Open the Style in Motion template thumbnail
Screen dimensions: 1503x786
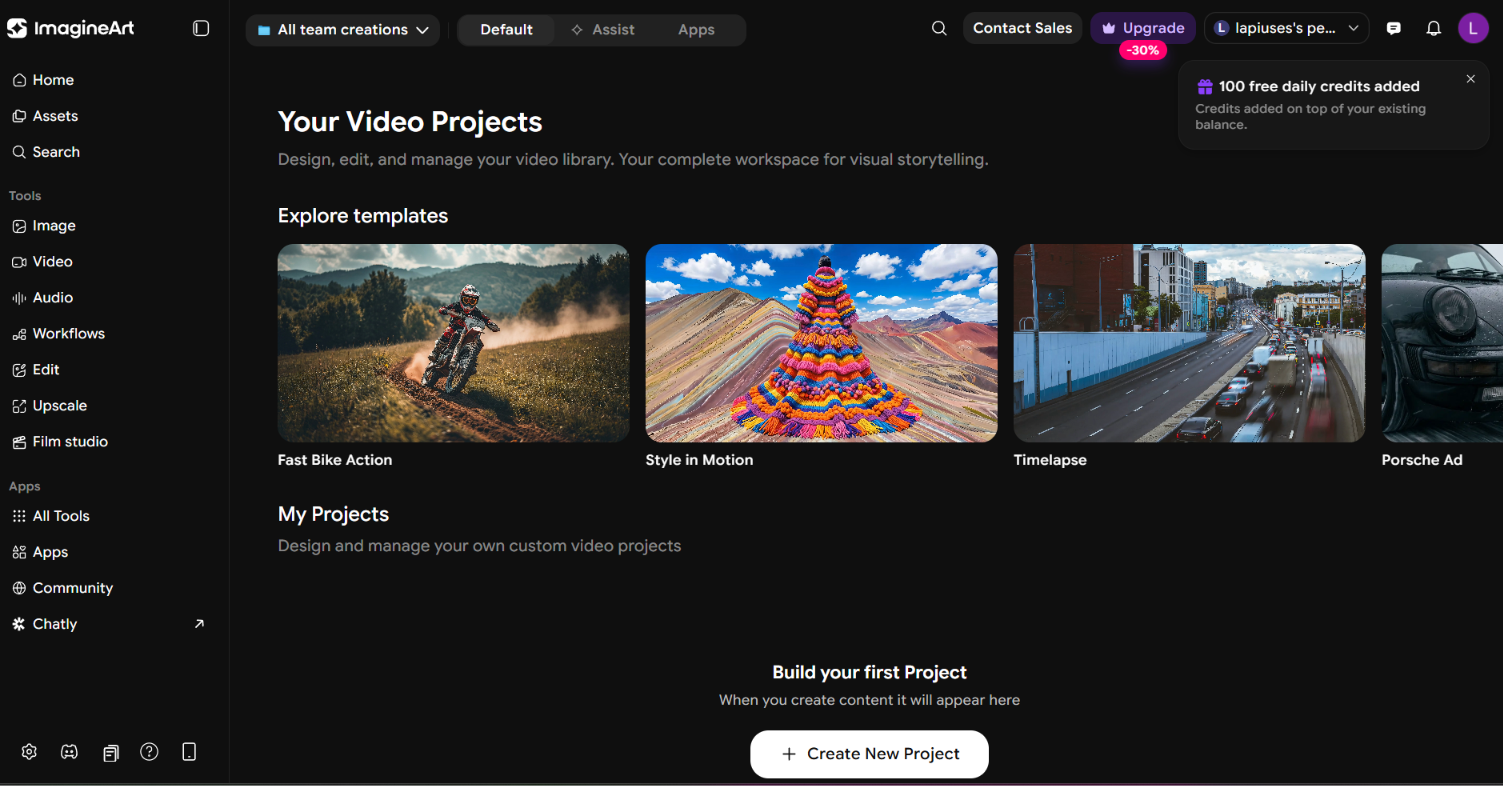point(821,343)
